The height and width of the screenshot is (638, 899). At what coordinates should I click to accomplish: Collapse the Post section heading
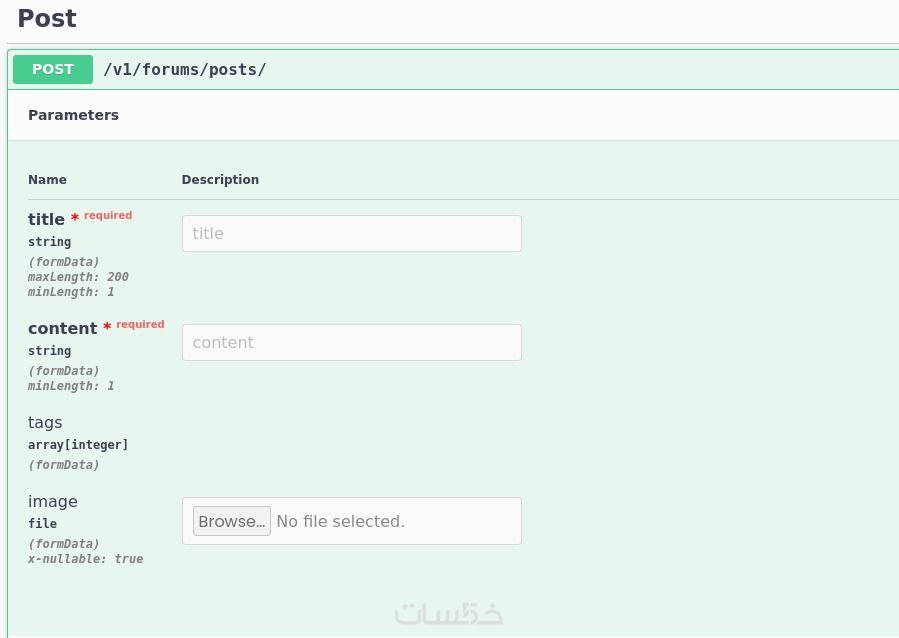pyautogui.click(x=47, y=18)
